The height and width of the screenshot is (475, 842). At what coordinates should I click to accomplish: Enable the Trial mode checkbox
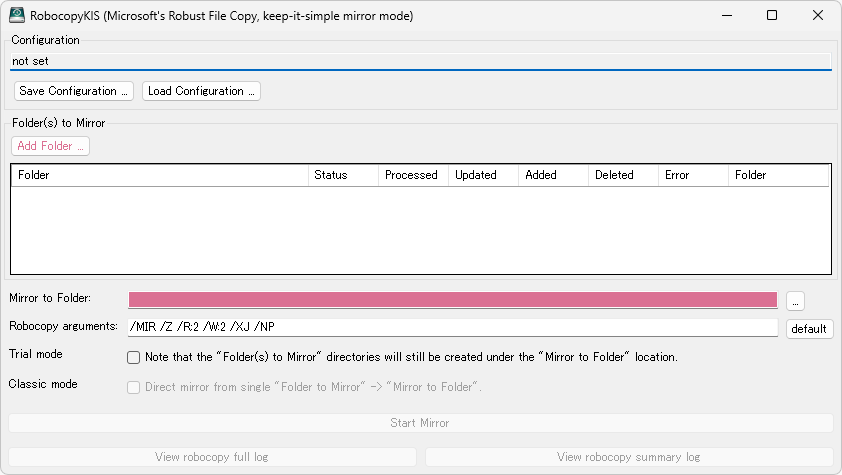133,357
